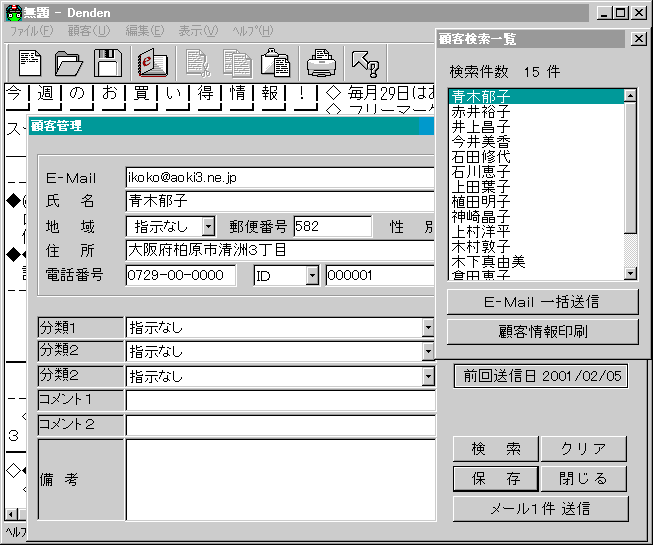Click the Print toolbar icon

click(x=320, y=63)
